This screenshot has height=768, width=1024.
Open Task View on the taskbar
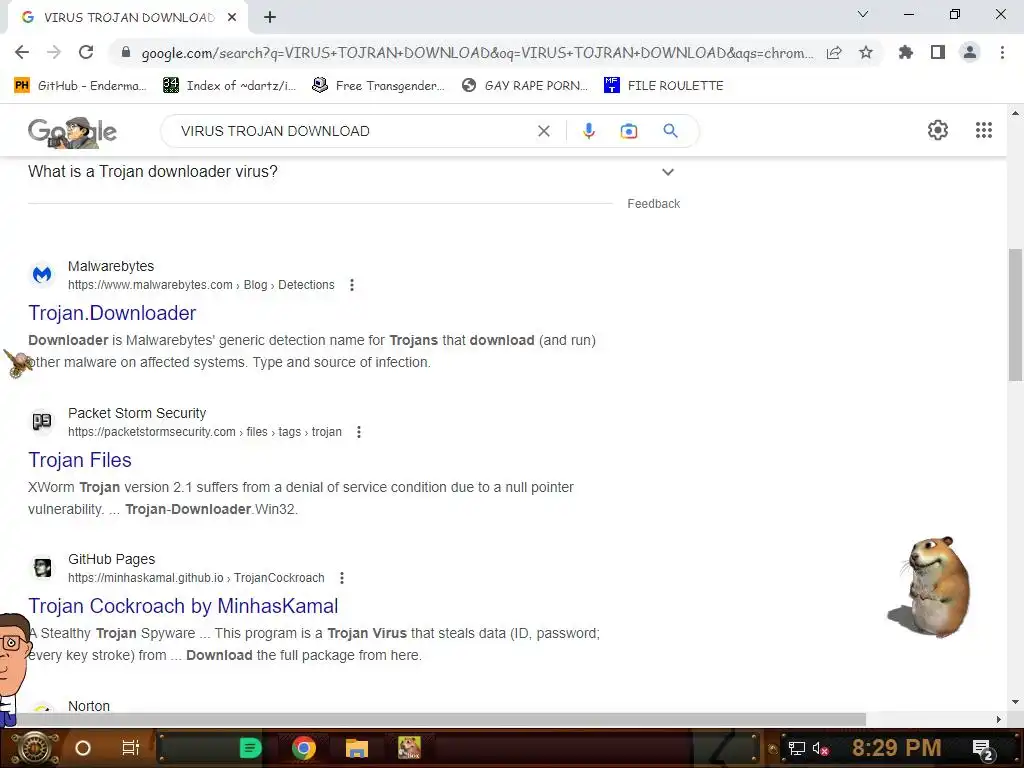point(131,748)
